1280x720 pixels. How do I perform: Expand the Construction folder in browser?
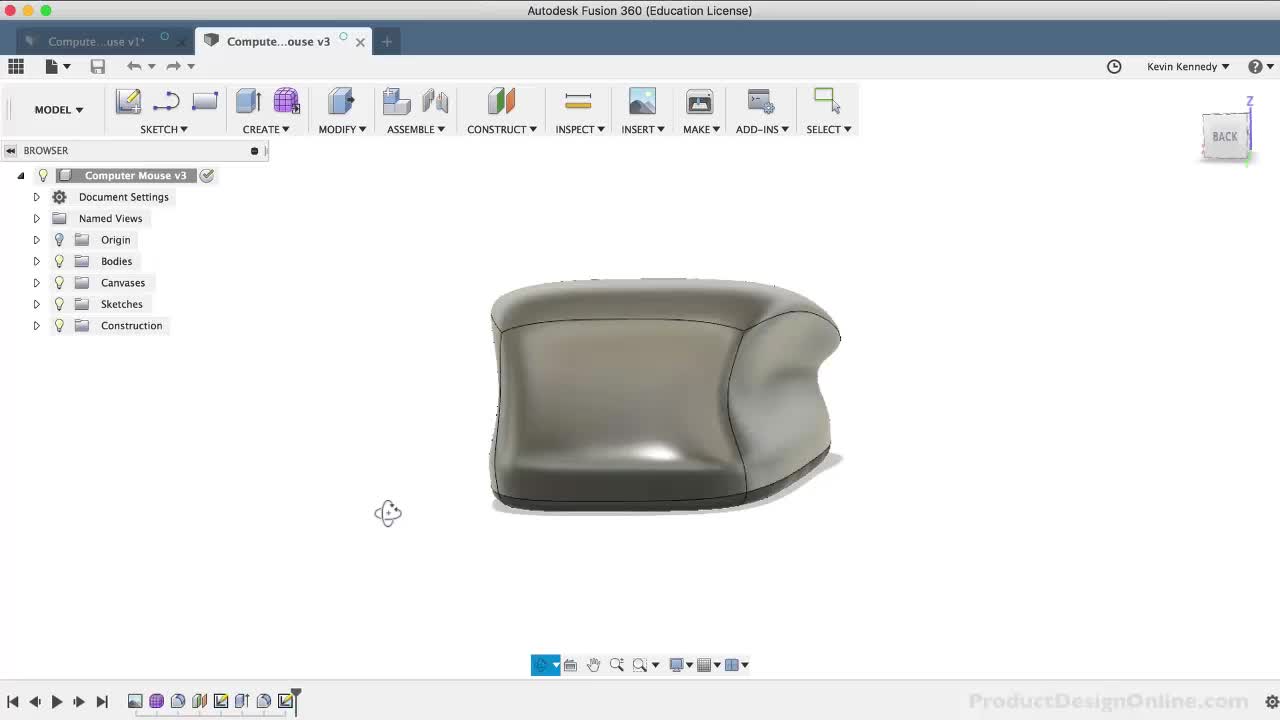coord(37,326)
